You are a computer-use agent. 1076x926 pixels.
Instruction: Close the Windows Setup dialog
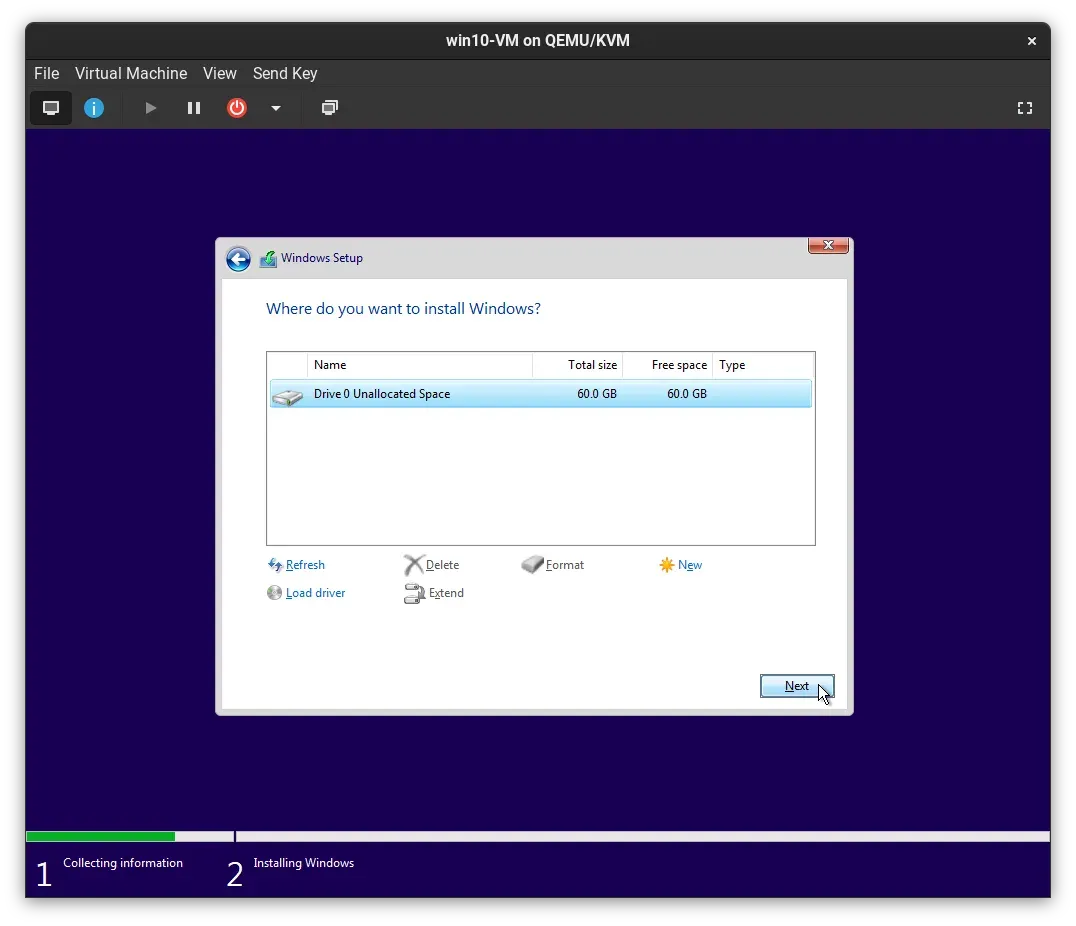tap(828, 245)
